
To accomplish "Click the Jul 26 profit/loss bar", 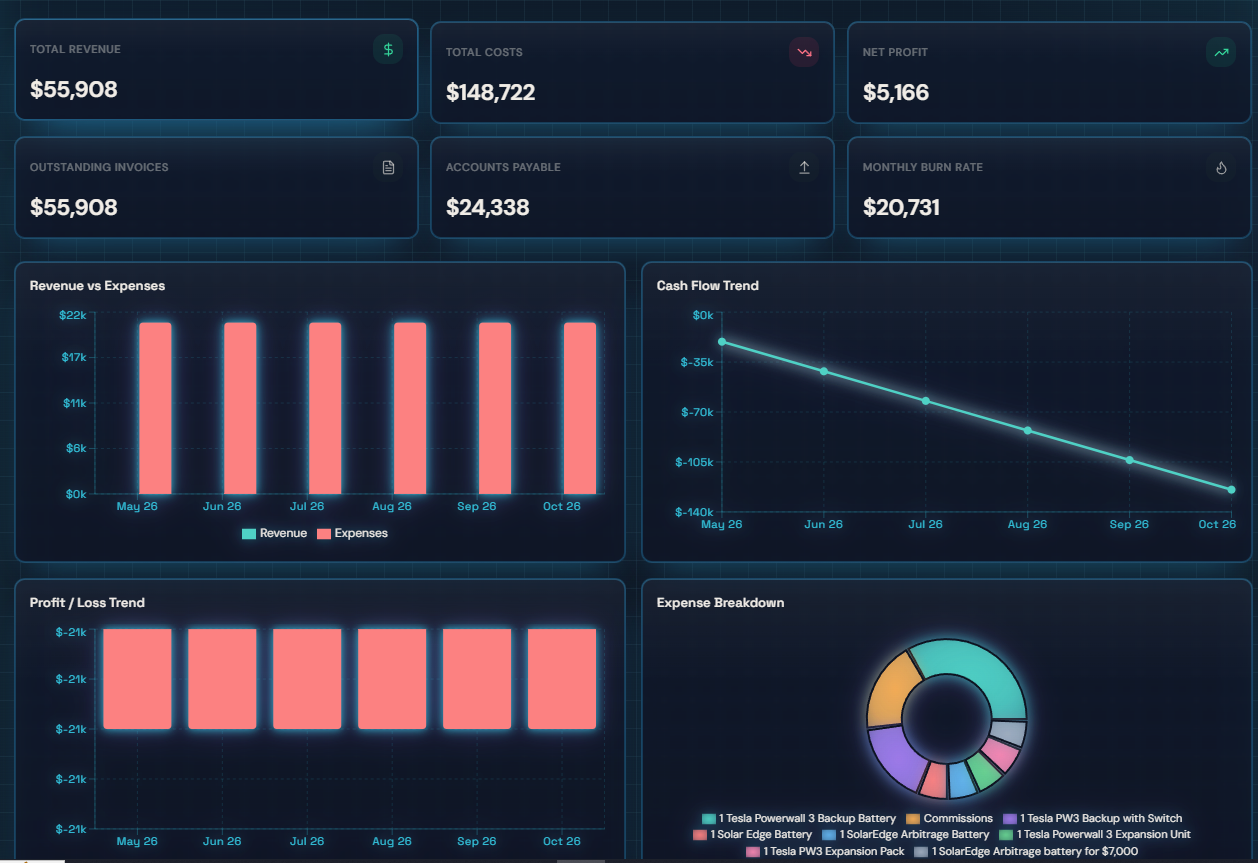I will pyautogui.click(x=307, y=679).
